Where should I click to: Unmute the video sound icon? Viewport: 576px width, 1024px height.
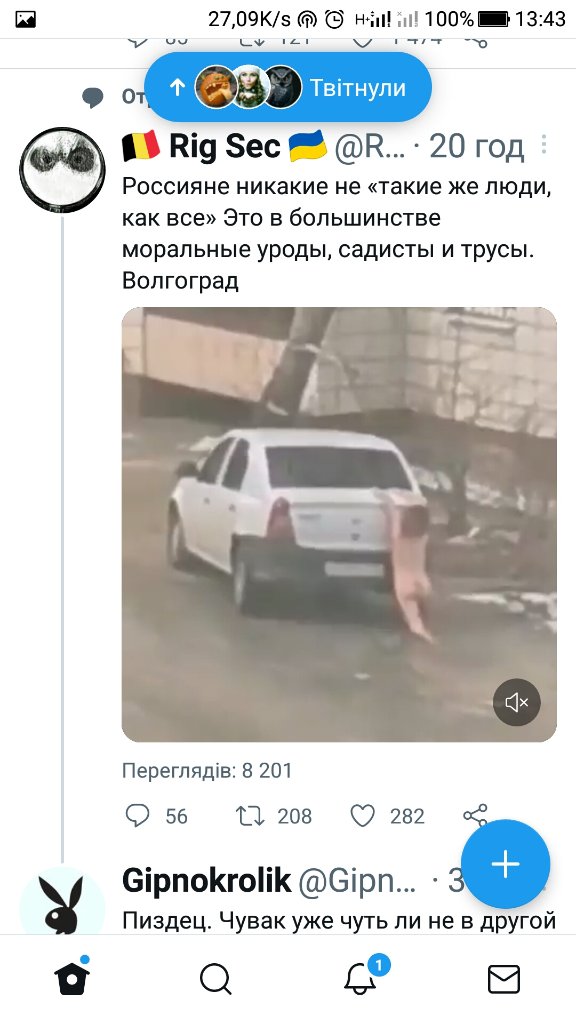[x=517, y=702]
